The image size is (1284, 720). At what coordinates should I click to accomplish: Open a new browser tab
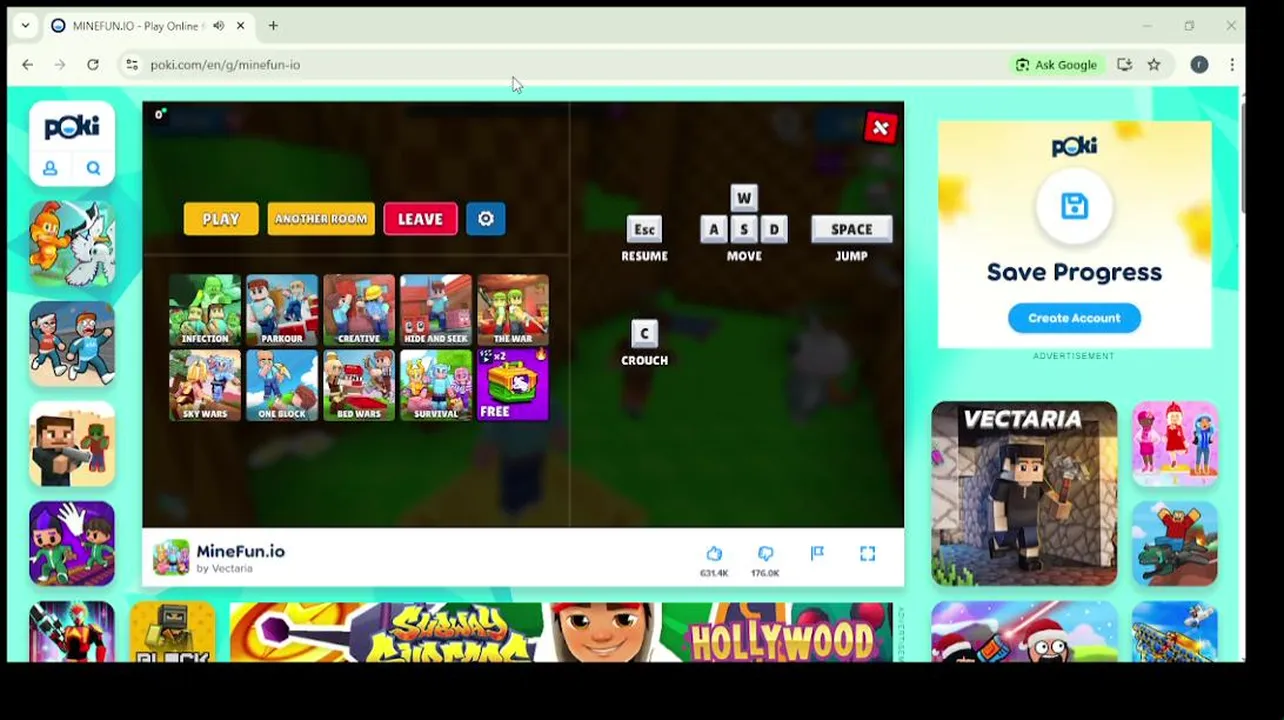point(273,26)
